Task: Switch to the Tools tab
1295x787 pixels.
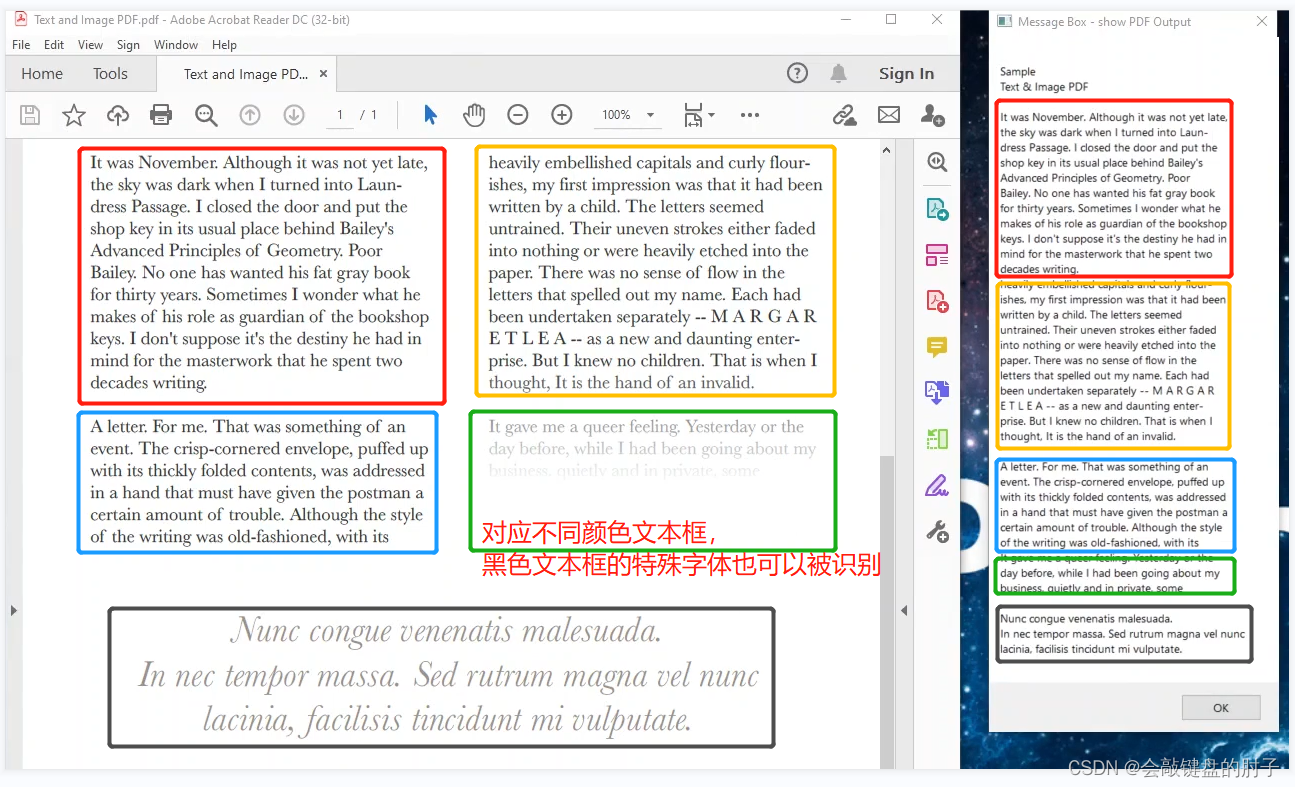Action: click(110, 74)
